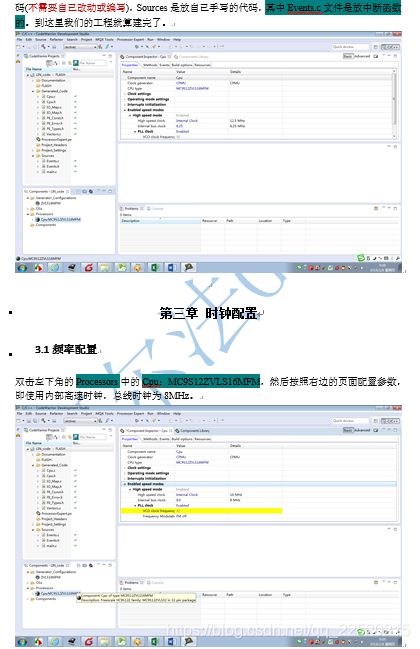420x649 pixels.
Task: Click highlighted Processors word in document paragraph
Action: (x=97, y=381)
